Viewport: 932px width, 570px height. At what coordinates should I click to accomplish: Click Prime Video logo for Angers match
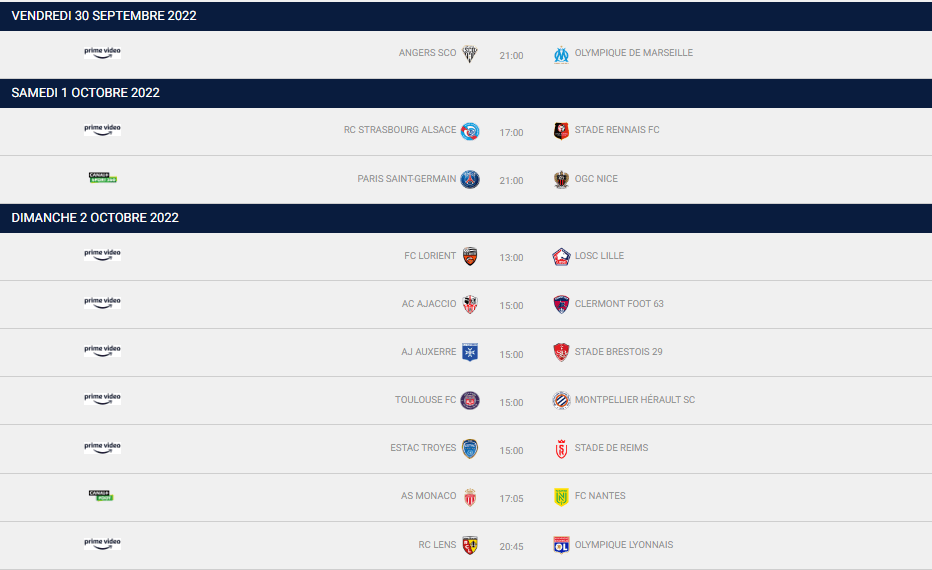(x=103, y=52)
